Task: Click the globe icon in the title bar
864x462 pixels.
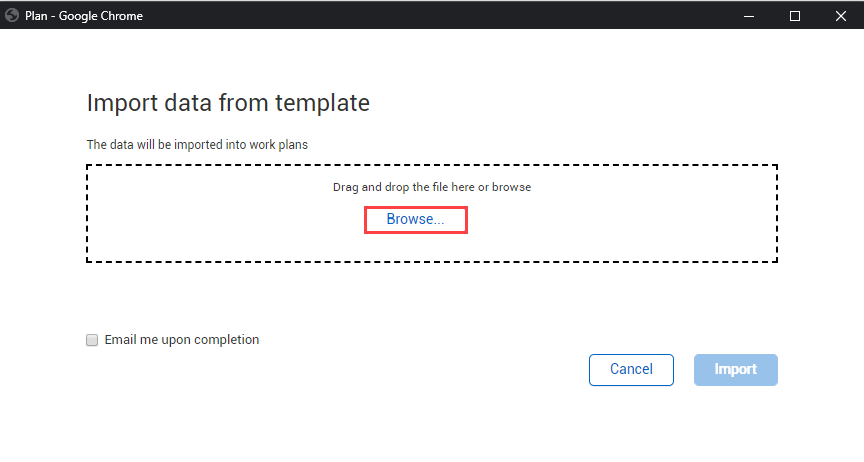Action: pos(12,15)
